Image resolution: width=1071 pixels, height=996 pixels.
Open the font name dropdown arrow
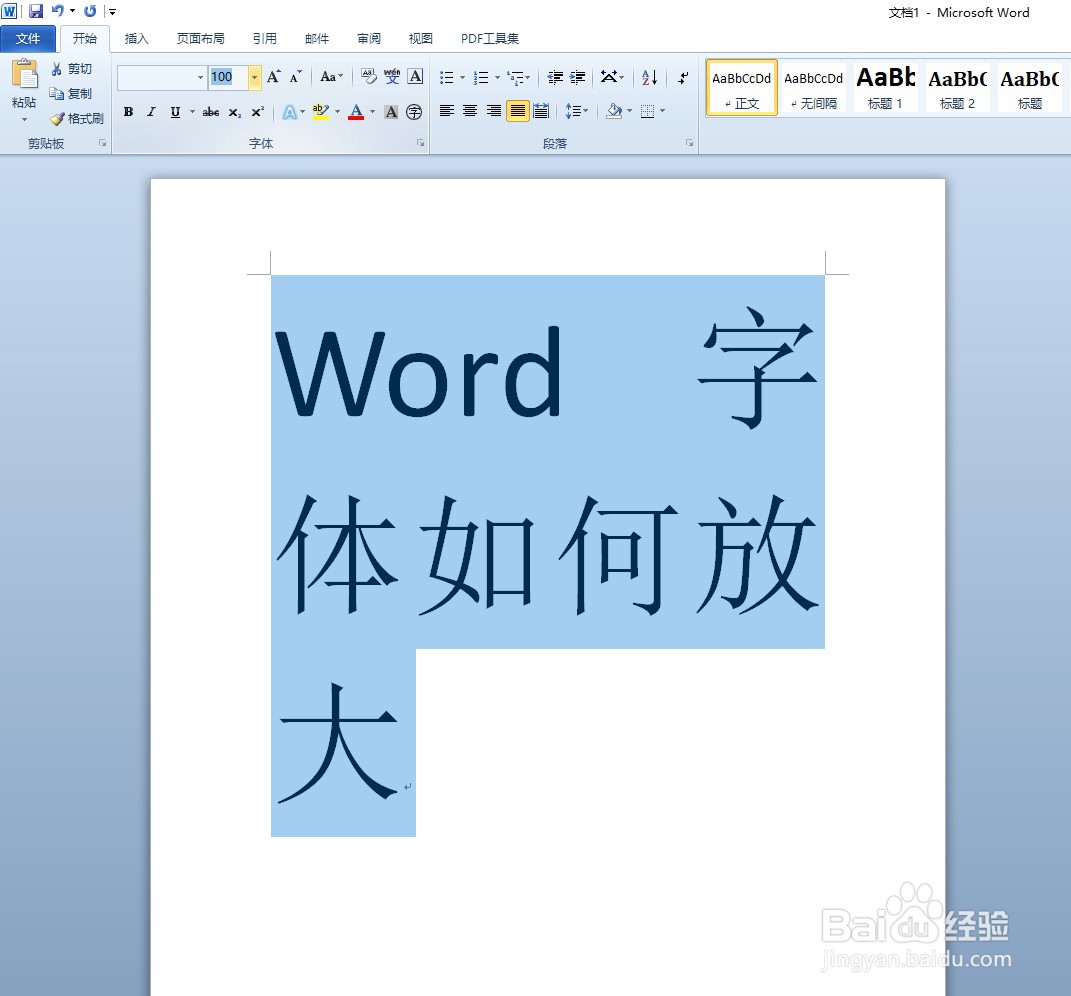pos(200,77)
